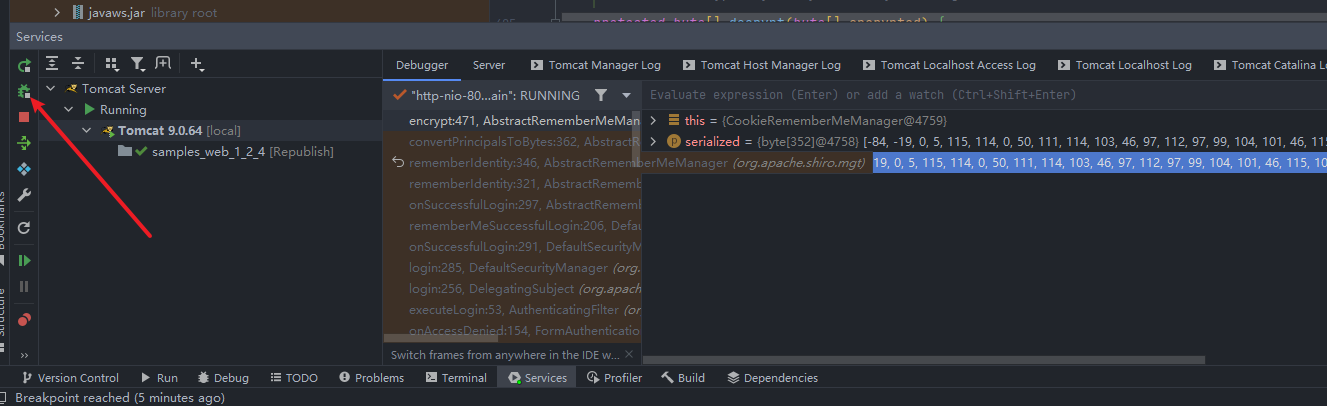The image size is (1327, 406).
Task: Click the Resume Program play icon
Action: (x=24, y=260)
